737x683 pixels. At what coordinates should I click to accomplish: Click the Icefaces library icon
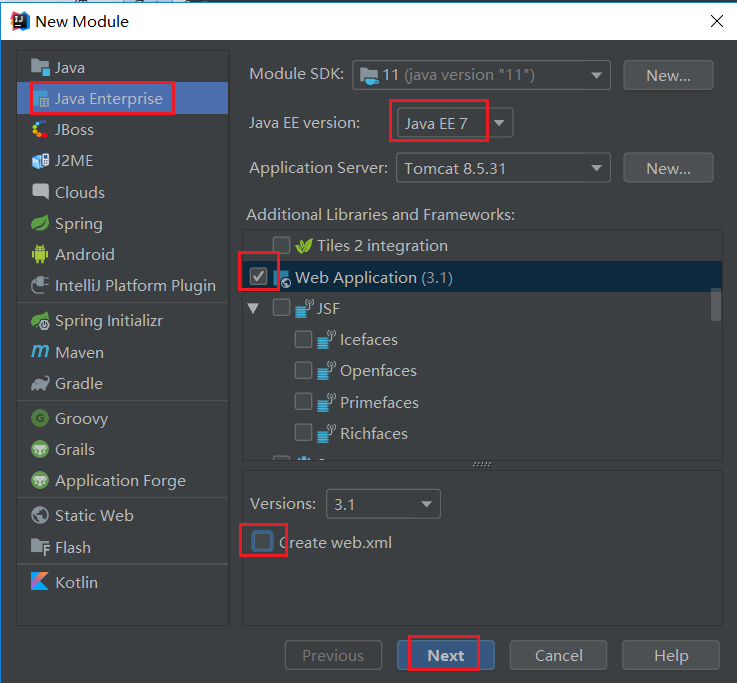326,340
